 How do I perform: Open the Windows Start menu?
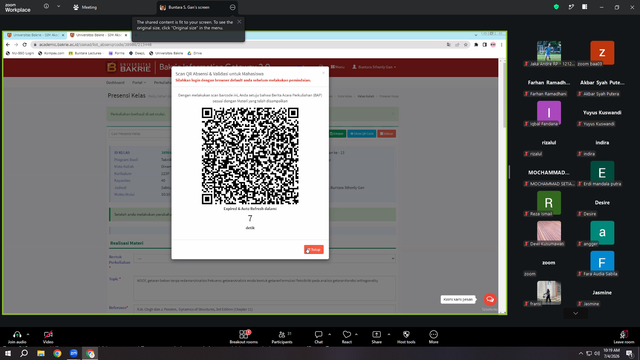tap(8, 353)
